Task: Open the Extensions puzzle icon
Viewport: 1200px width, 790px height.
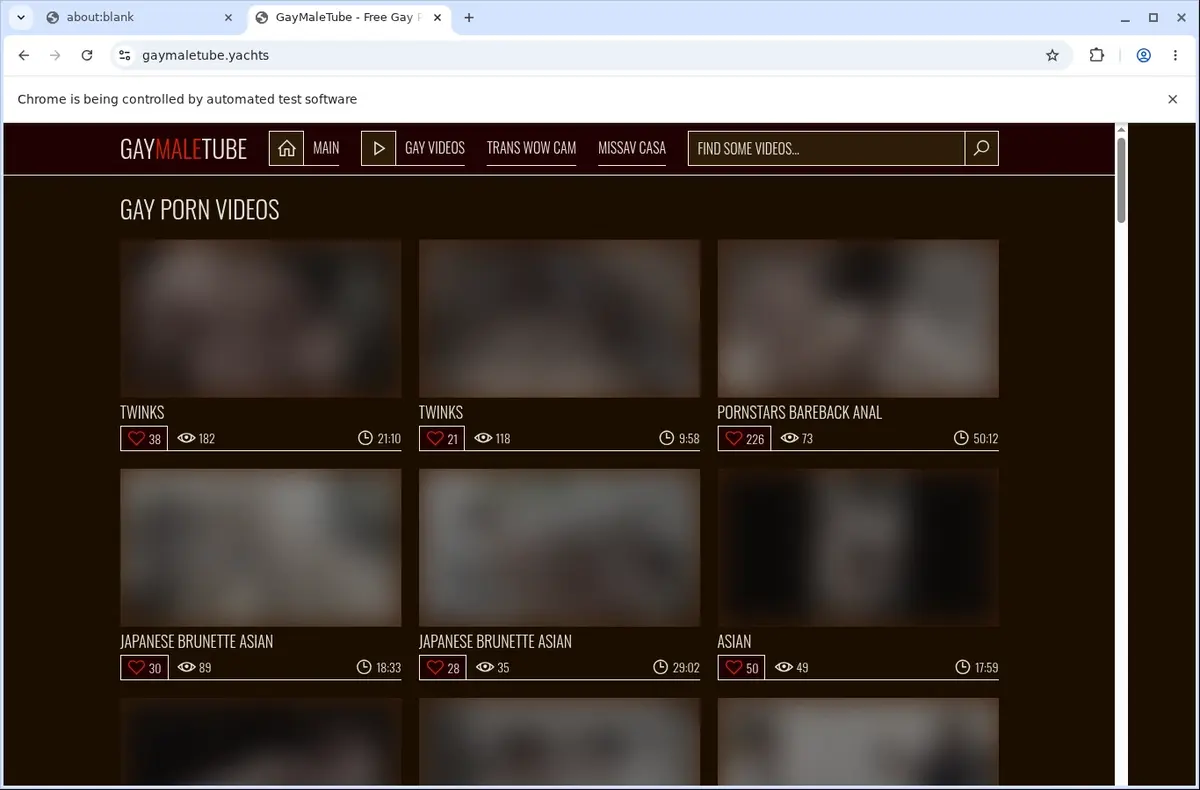Action: [x=1097, y=56]
